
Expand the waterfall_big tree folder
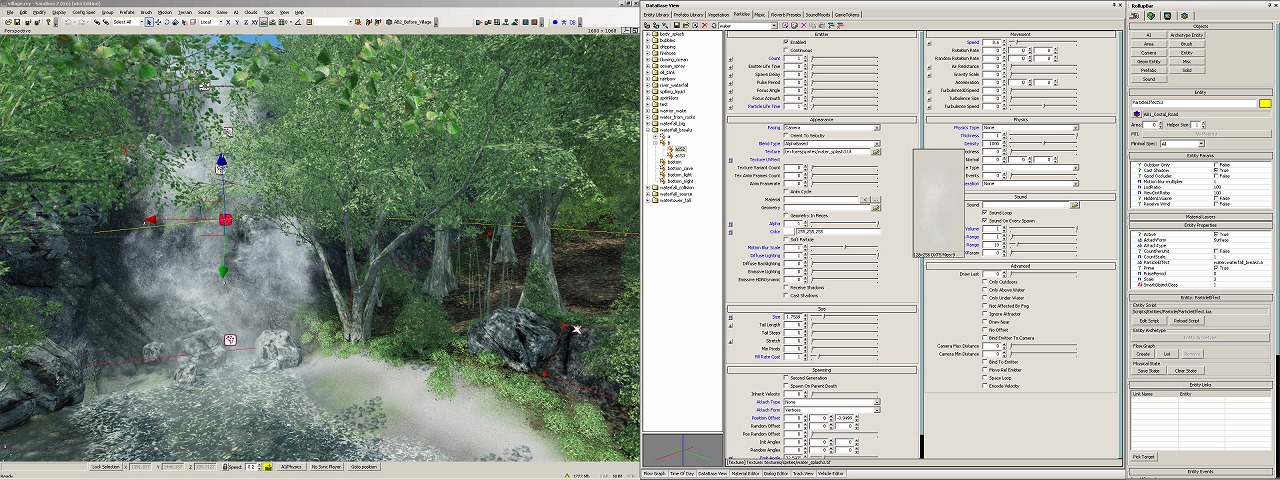[x=650, y=123]
